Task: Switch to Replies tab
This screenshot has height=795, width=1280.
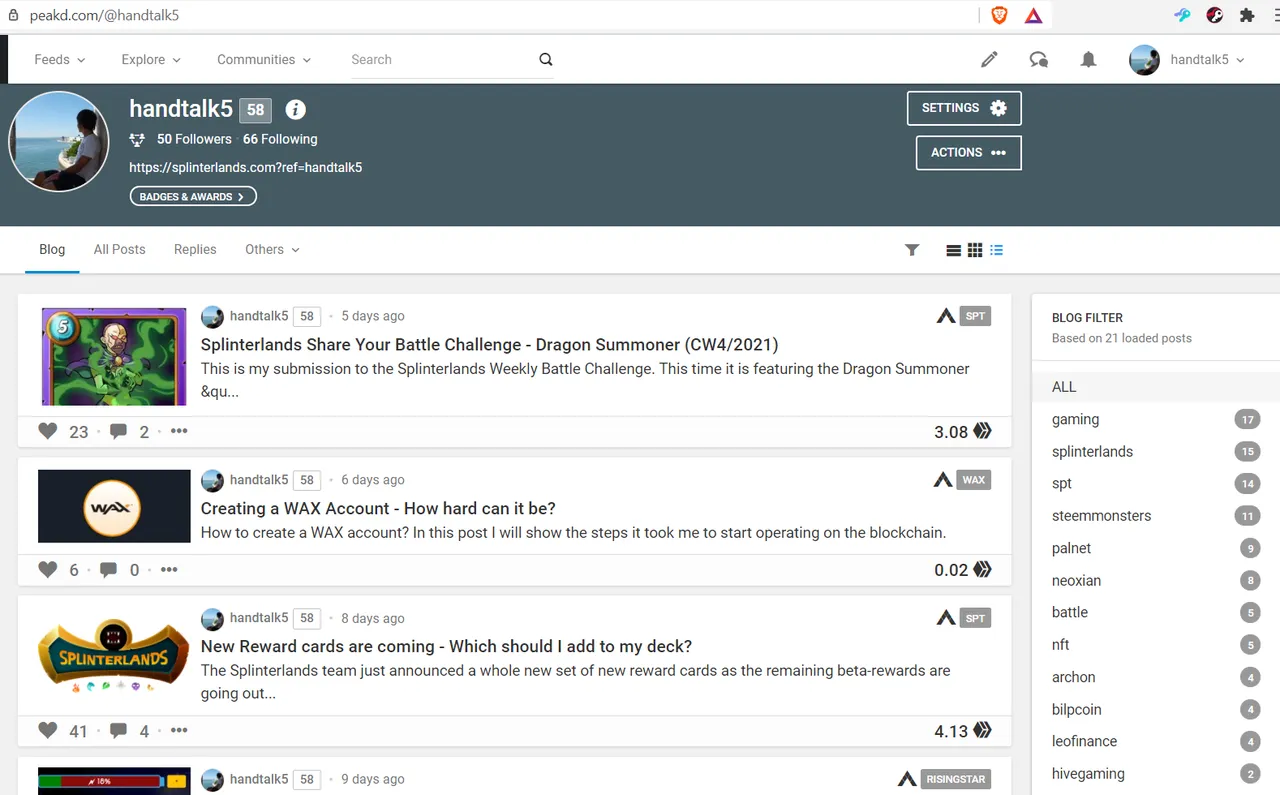Action: [x=195, y=250]
